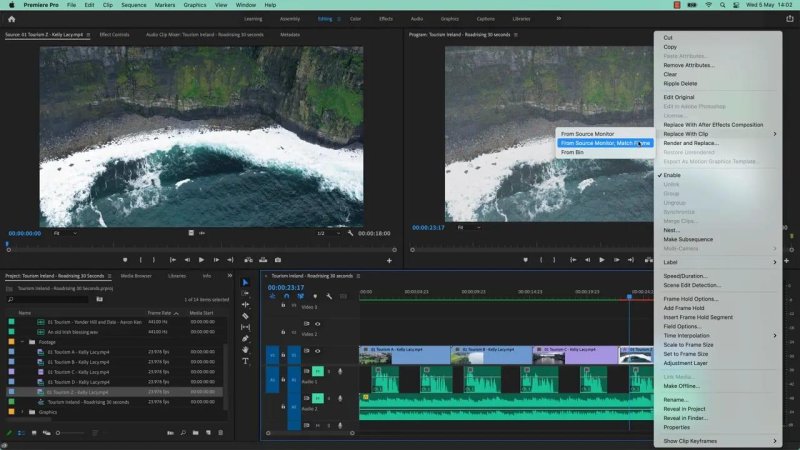The height and width of the screenshot is (450, 800).
Task: Toggle Mute on Audio 1 track
Action: (317, 371)
